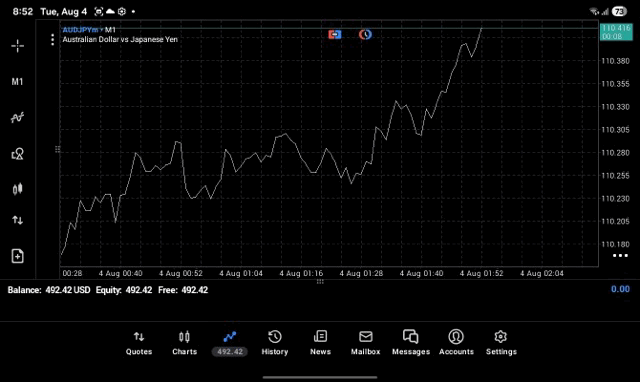
Task: Open the Settings tab
Action: [x=501, y=343]
